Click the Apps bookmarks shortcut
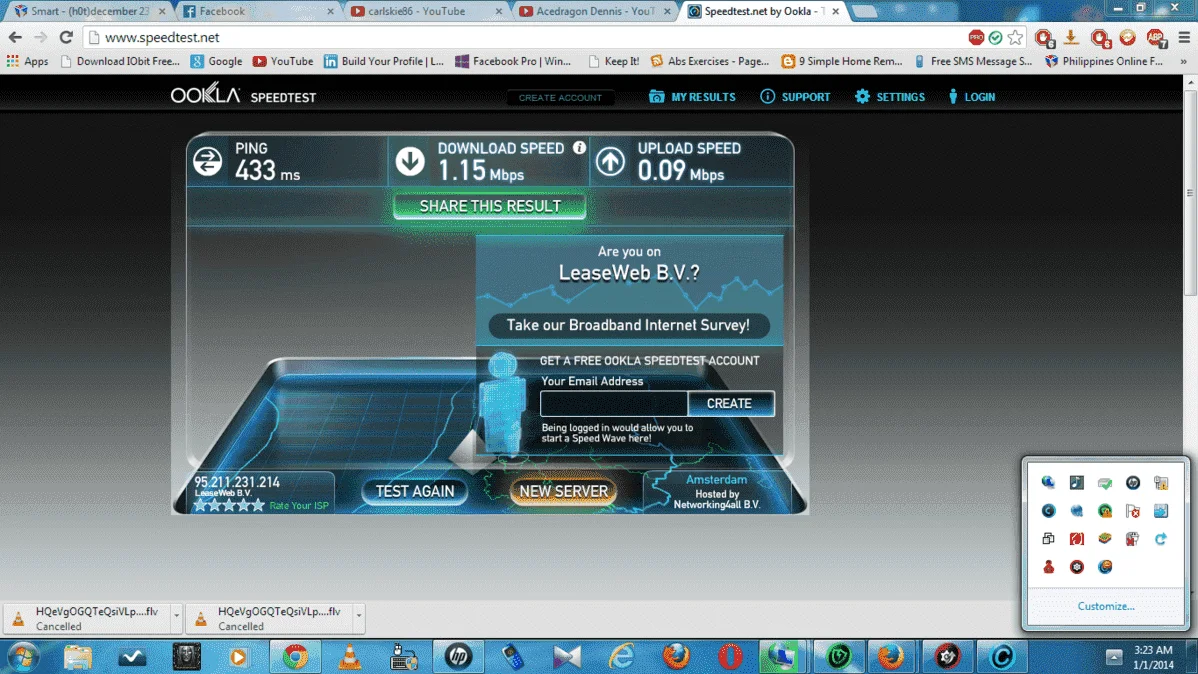 click(x=28, y=61)
